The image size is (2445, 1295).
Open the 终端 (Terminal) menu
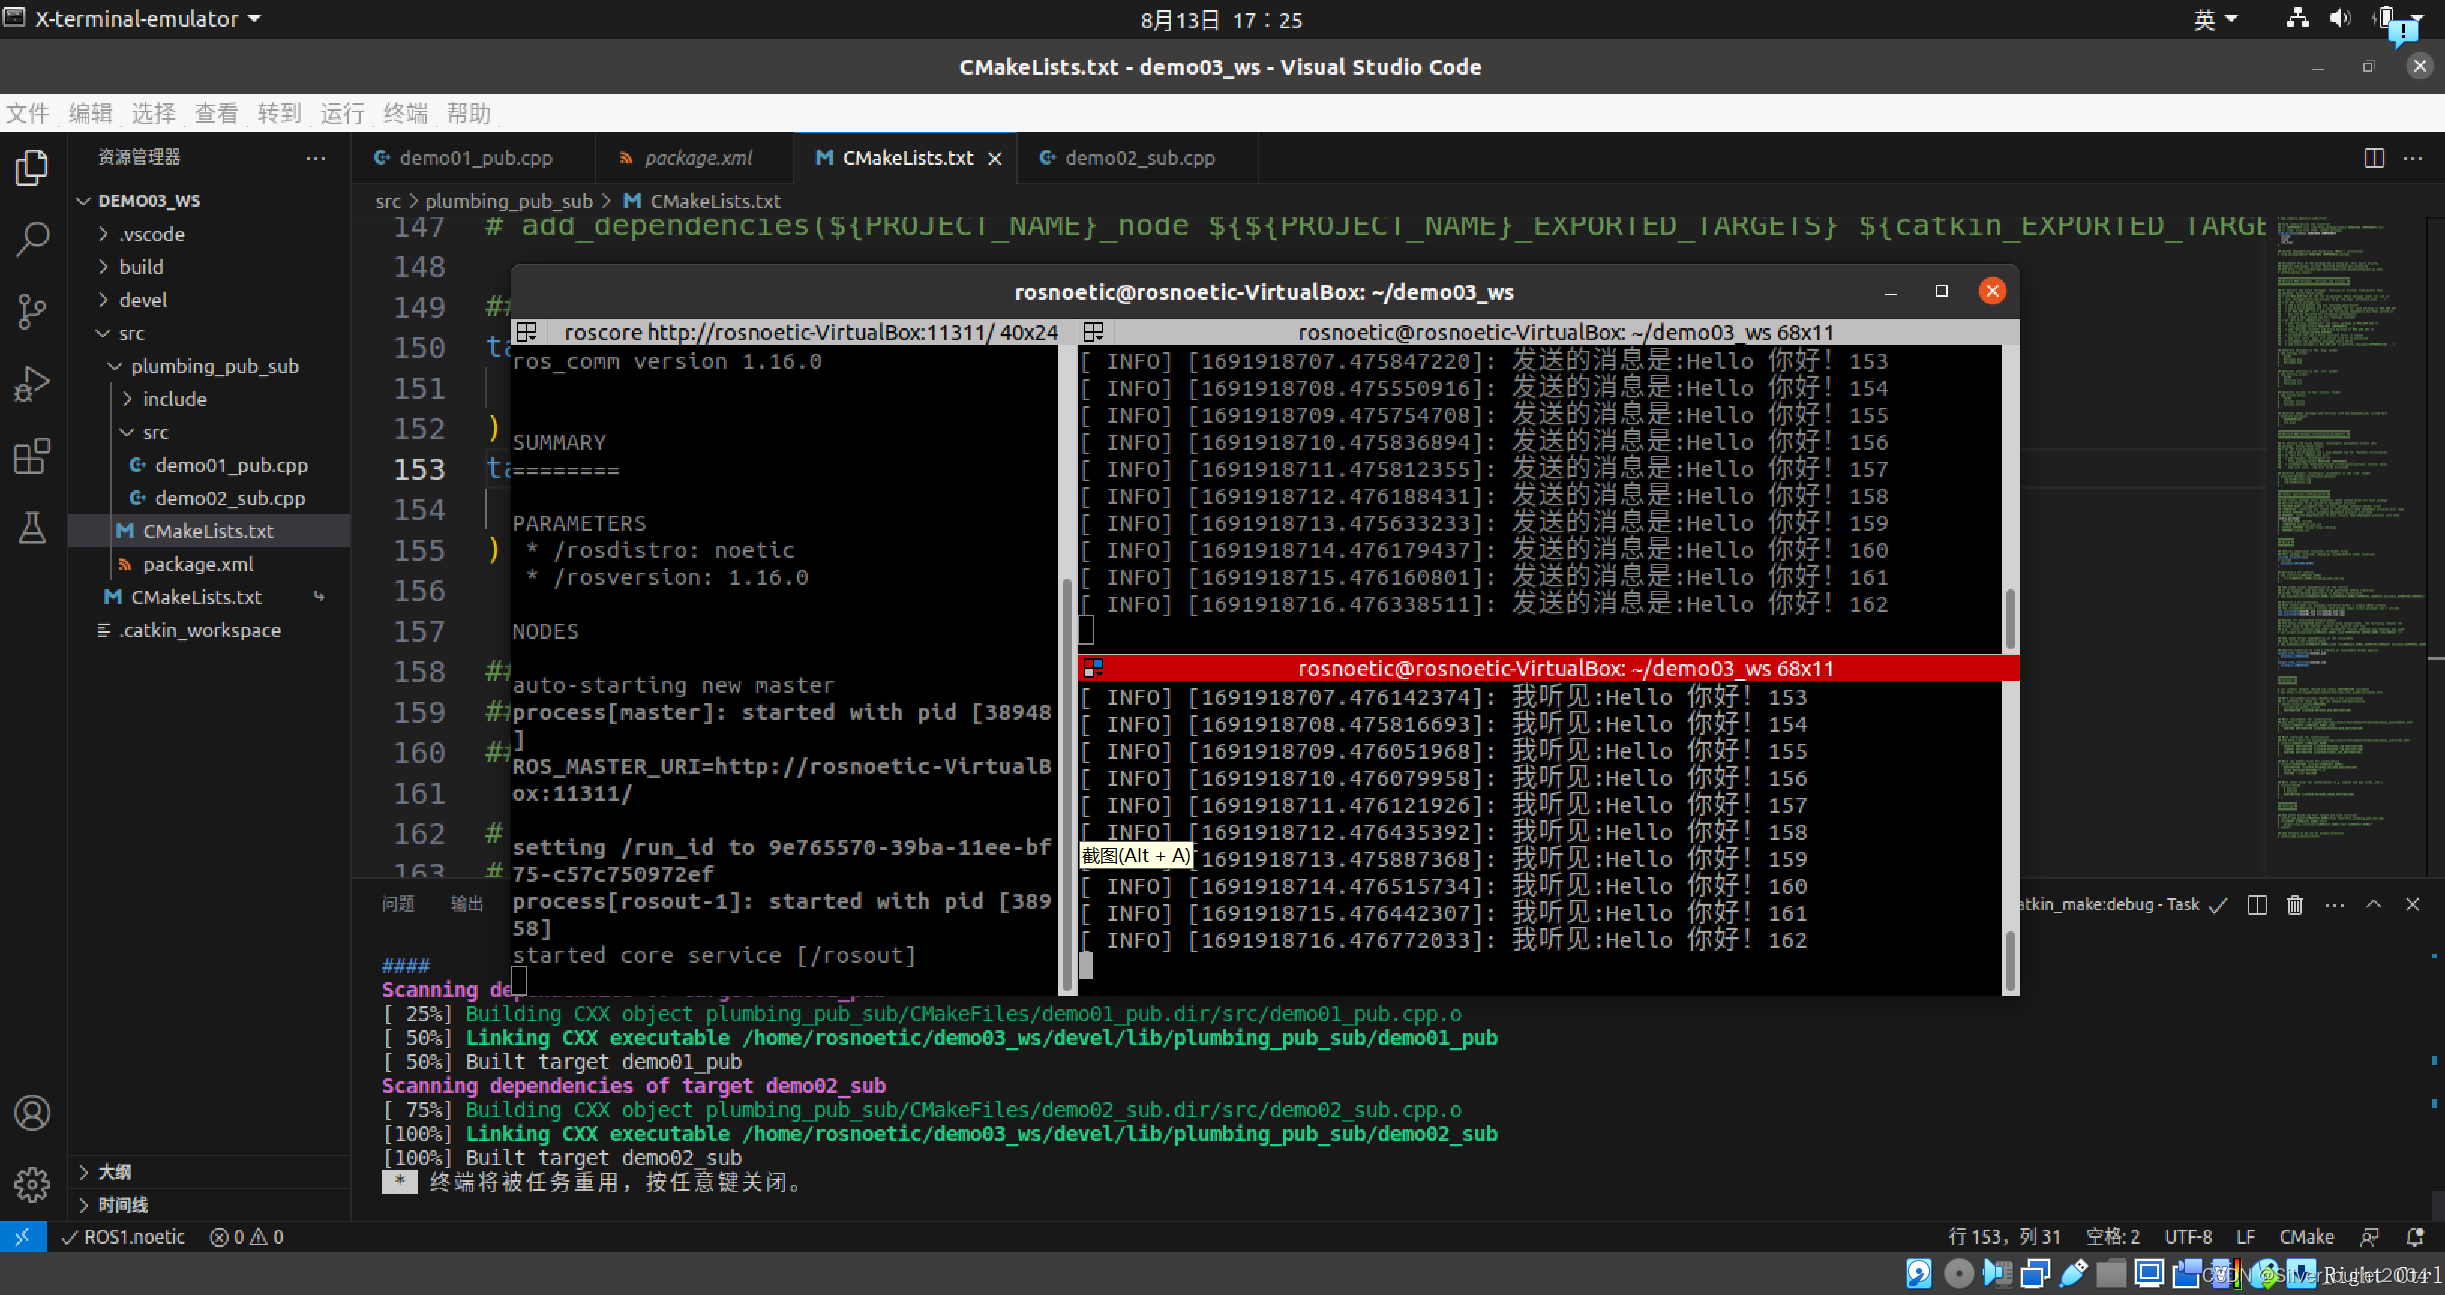(406, 113)
